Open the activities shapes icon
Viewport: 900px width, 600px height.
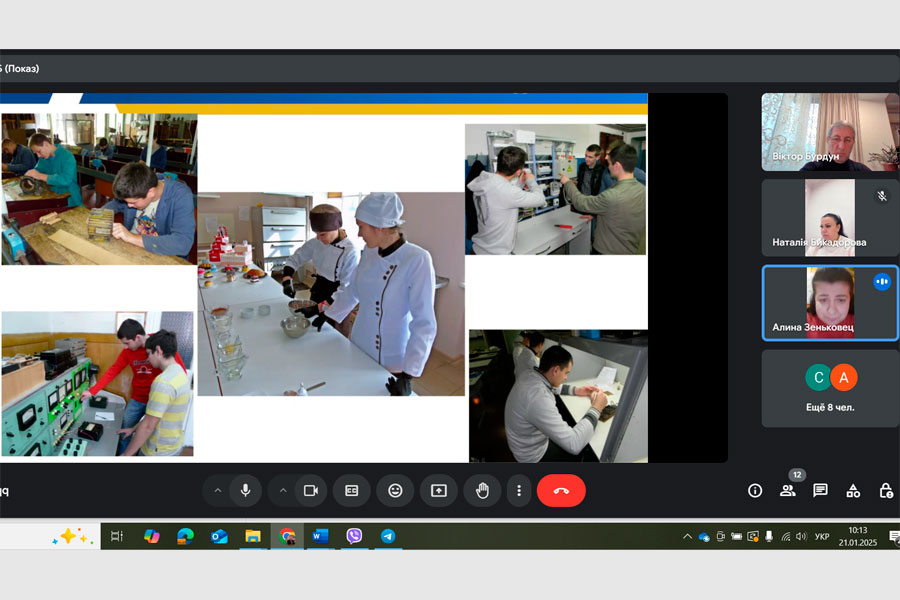tap(853, 491)
